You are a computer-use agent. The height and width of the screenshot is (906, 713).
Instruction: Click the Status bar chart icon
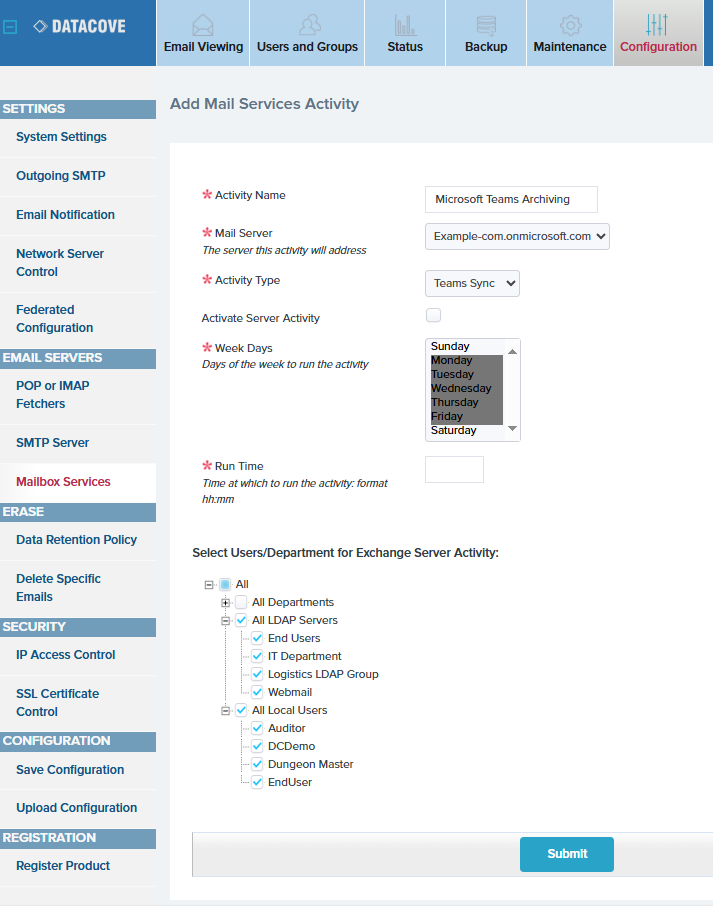point(405,24)
